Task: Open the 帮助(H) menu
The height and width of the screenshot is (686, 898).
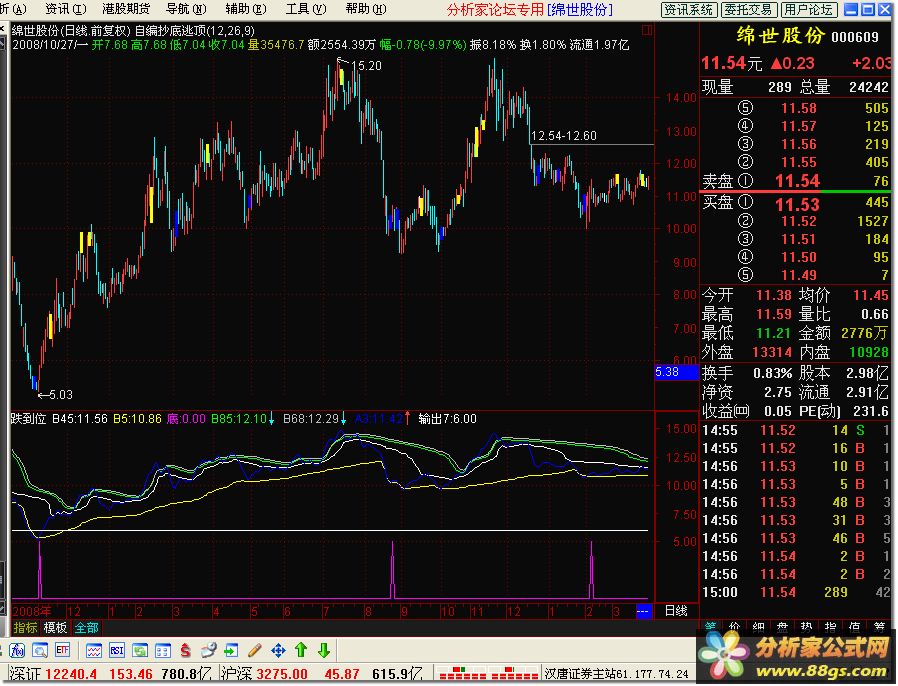Action: [366, 9]
